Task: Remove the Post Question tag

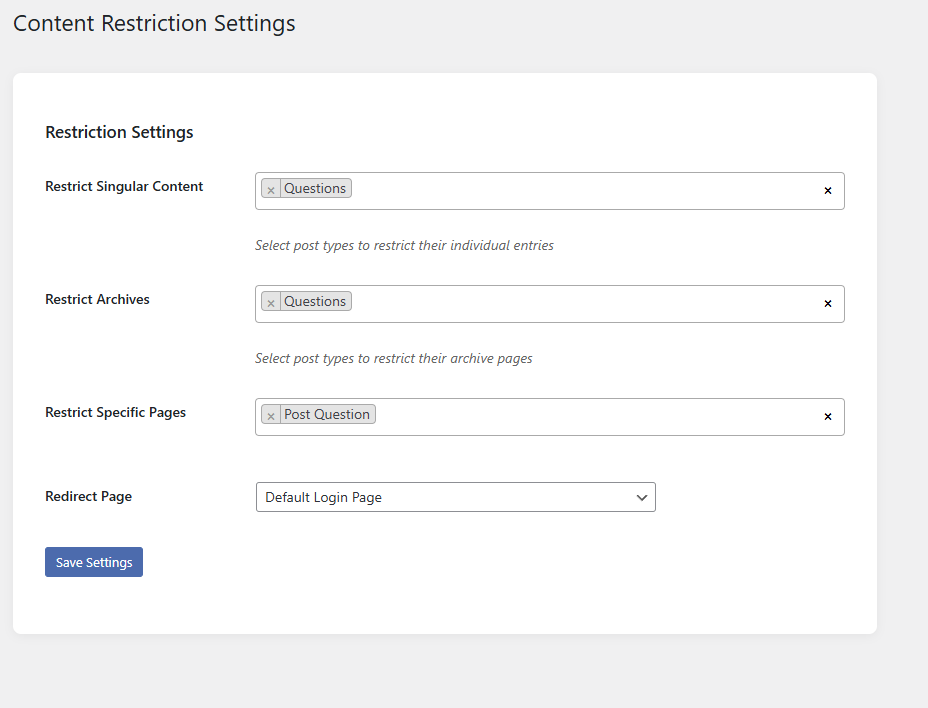Action: click(271, 416)
